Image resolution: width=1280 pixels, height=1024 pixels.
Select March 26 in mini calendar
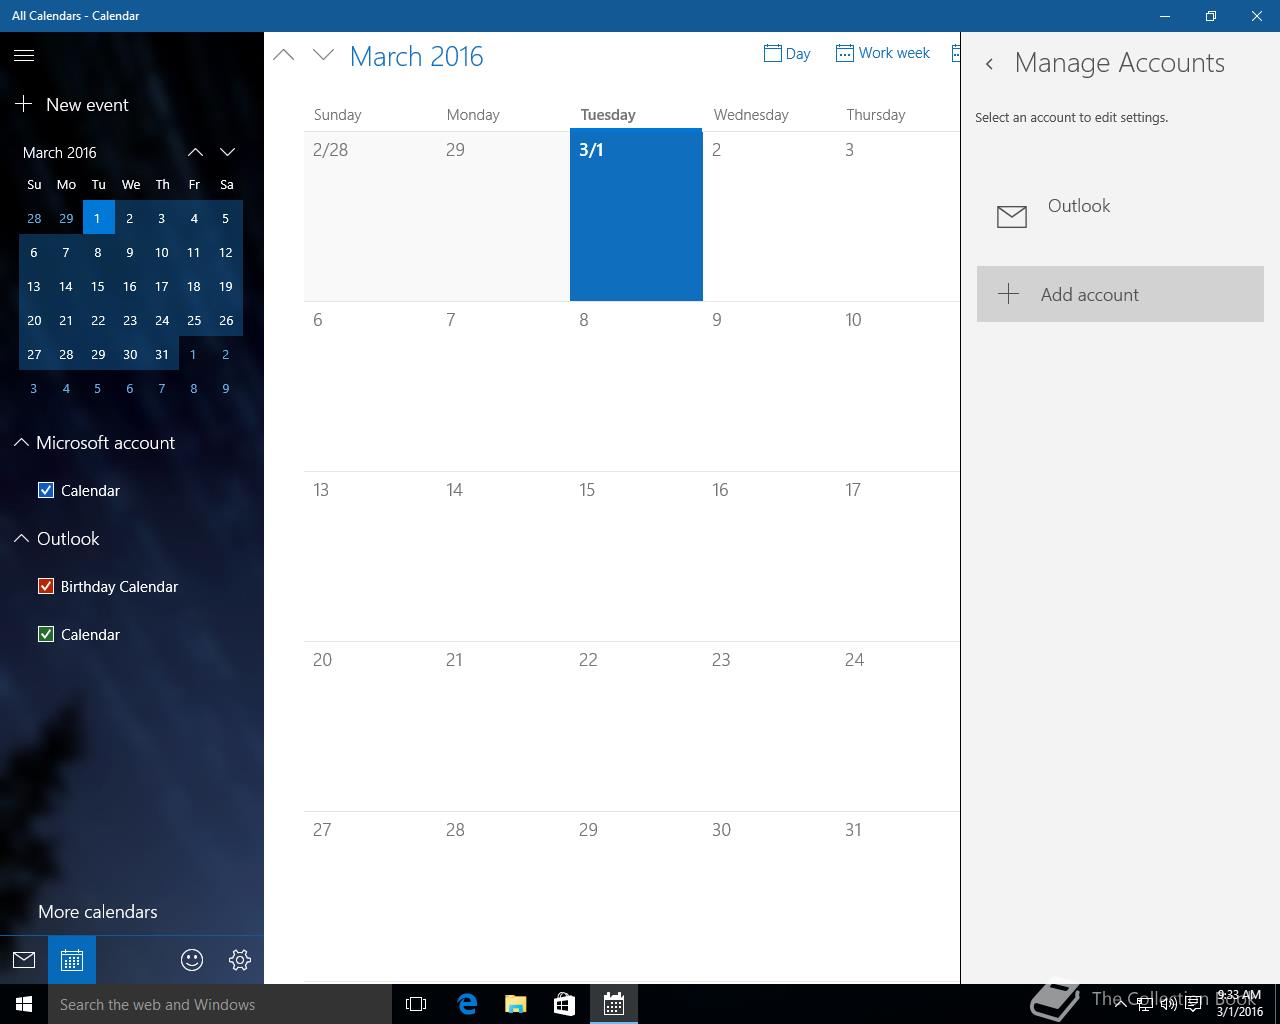click(226, 320)
